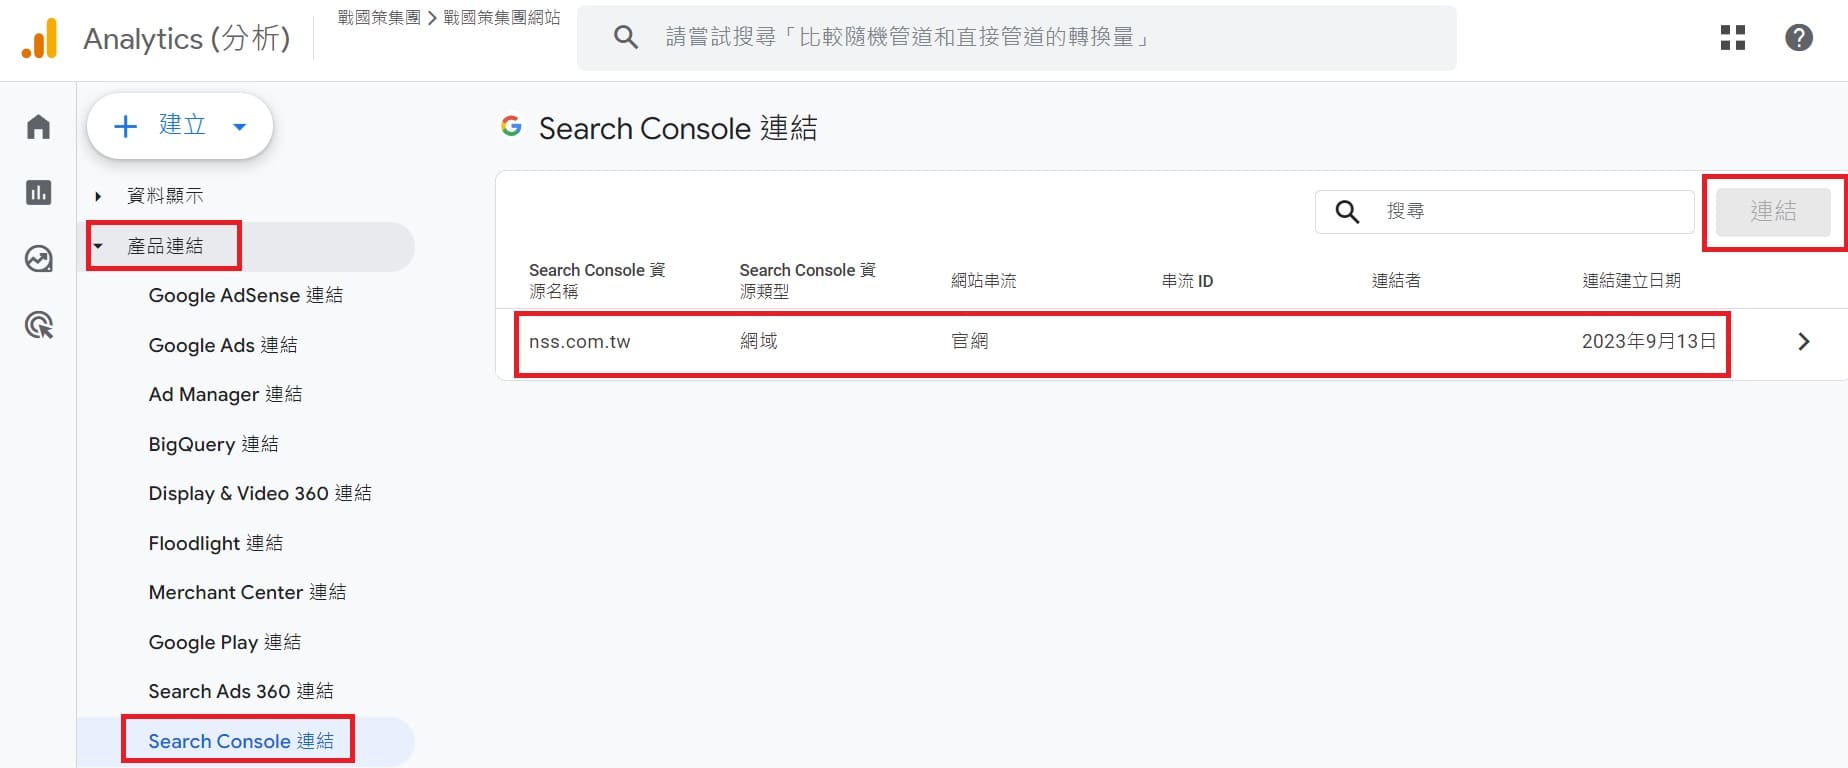
Task: Focus the 搜尋 table search field
Action: (x=1504, y=212)
